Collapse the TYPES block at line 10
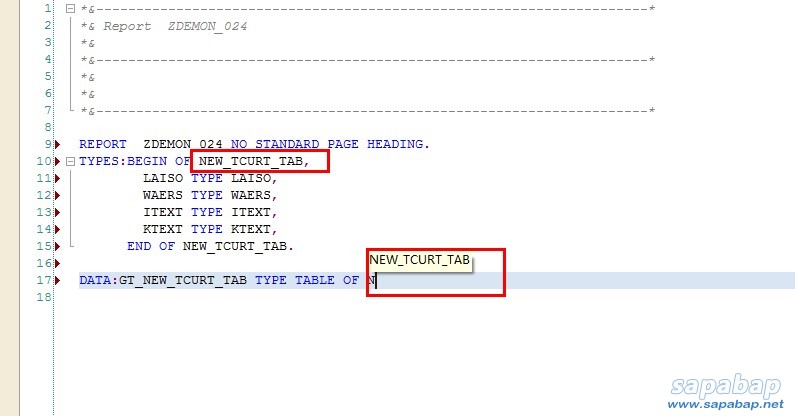The height and width of the screenshot is (416, 795). (70, 161)
